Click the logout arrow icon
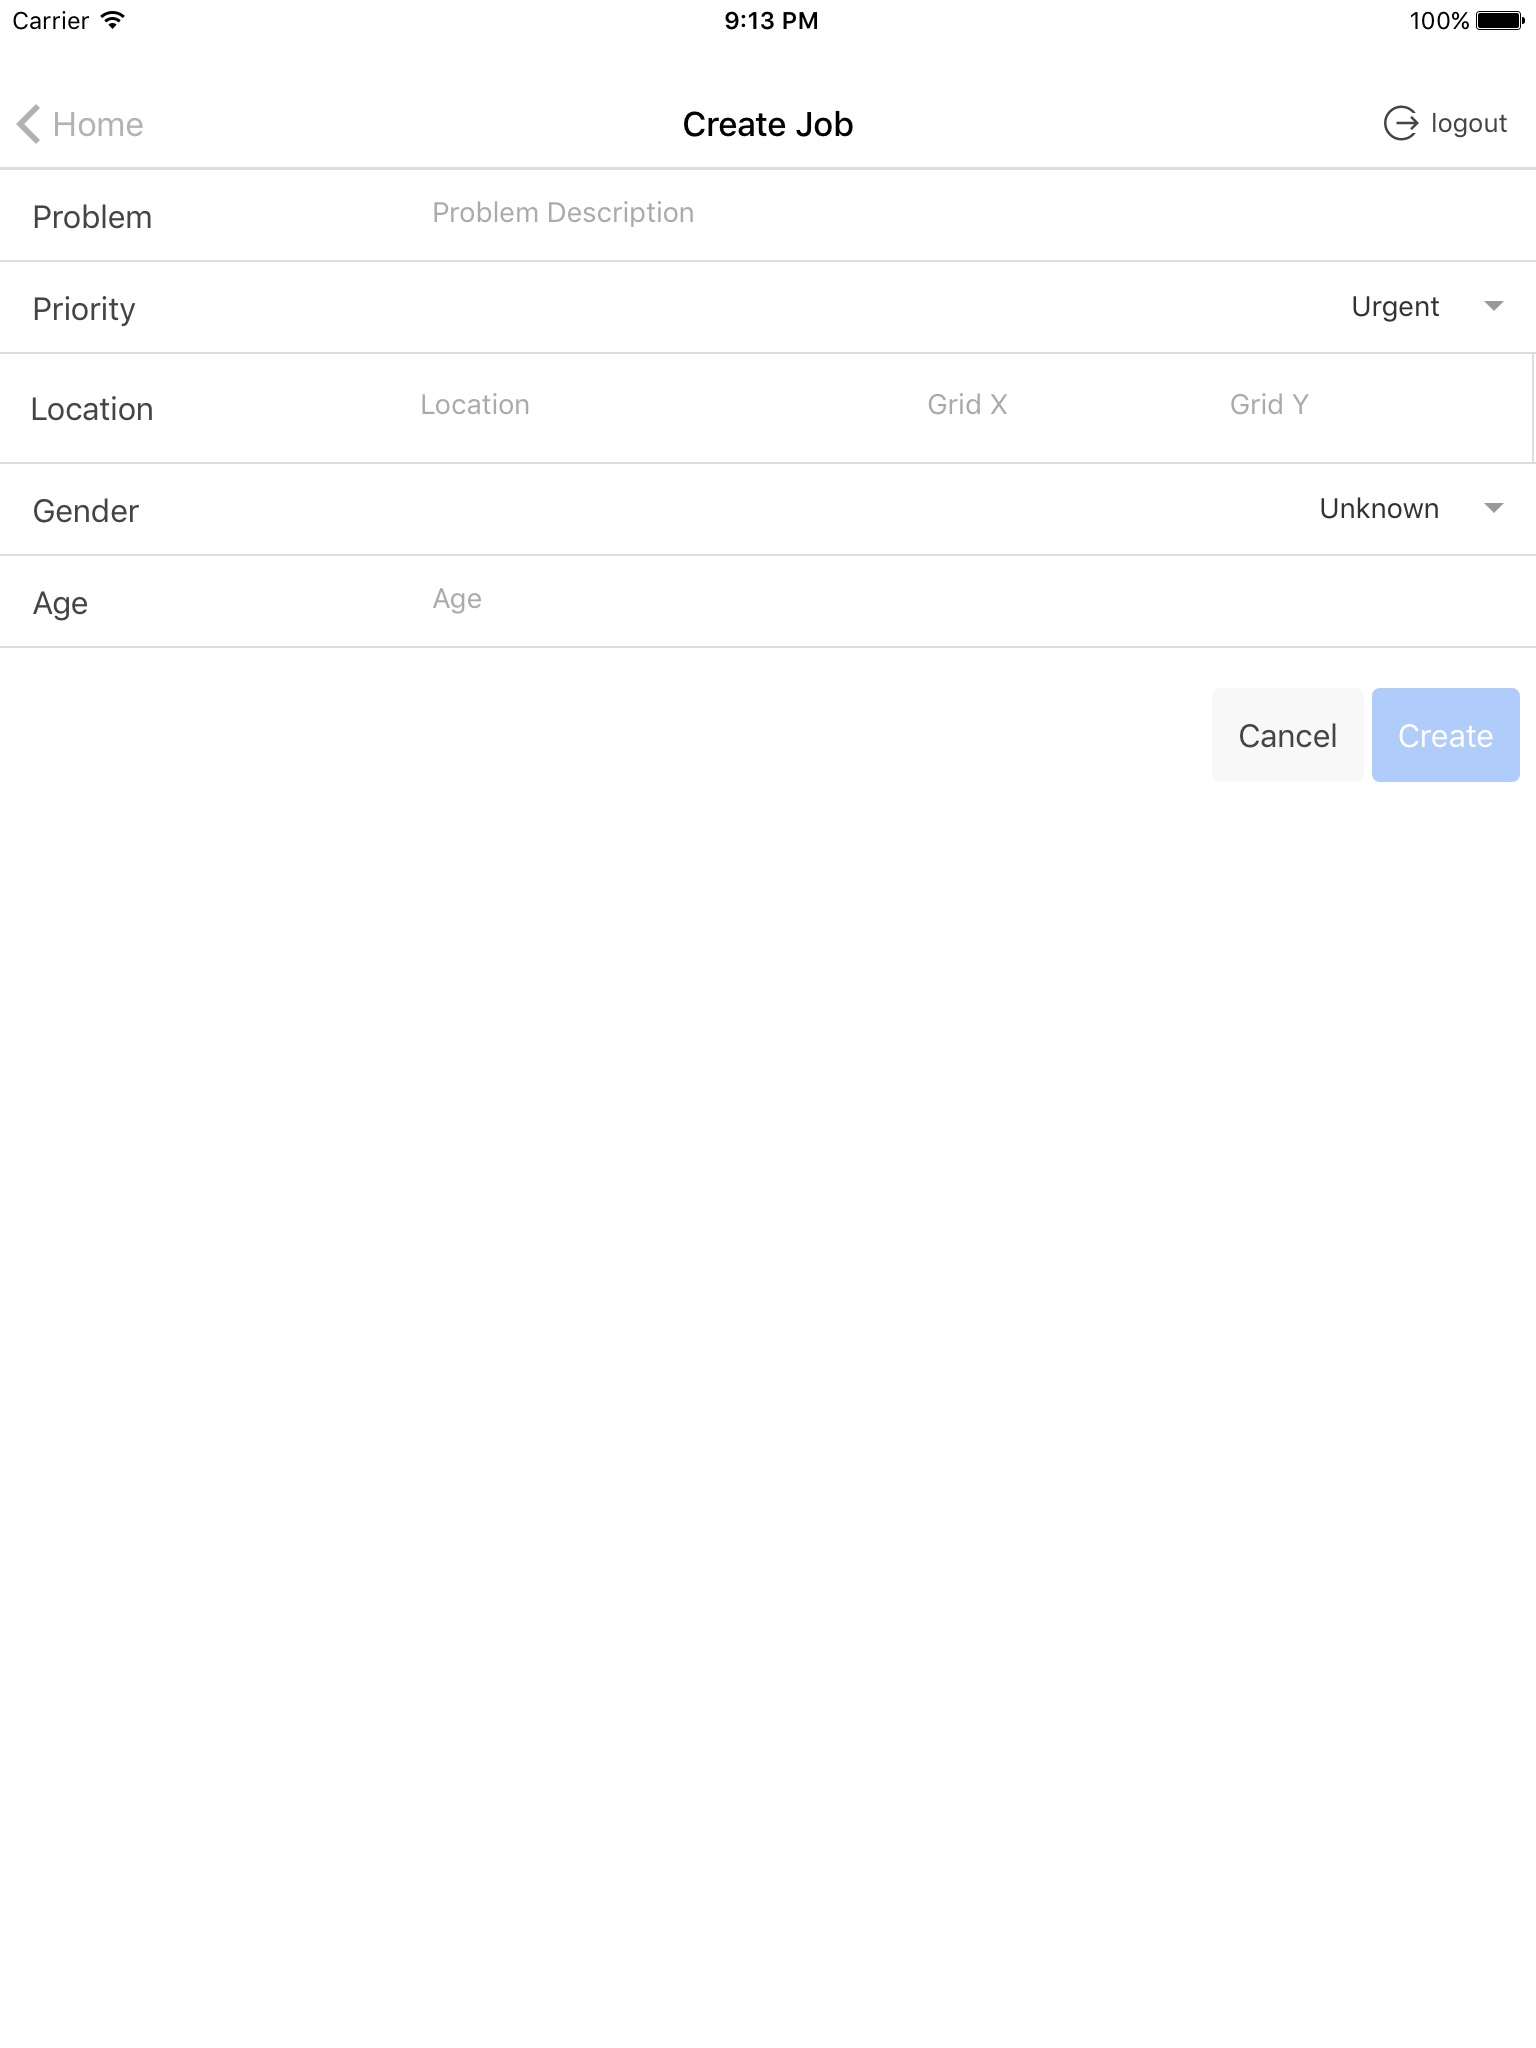The width and height of the screenshot is (1536, 2048). pyautogui.click(x=1400, y=124)
